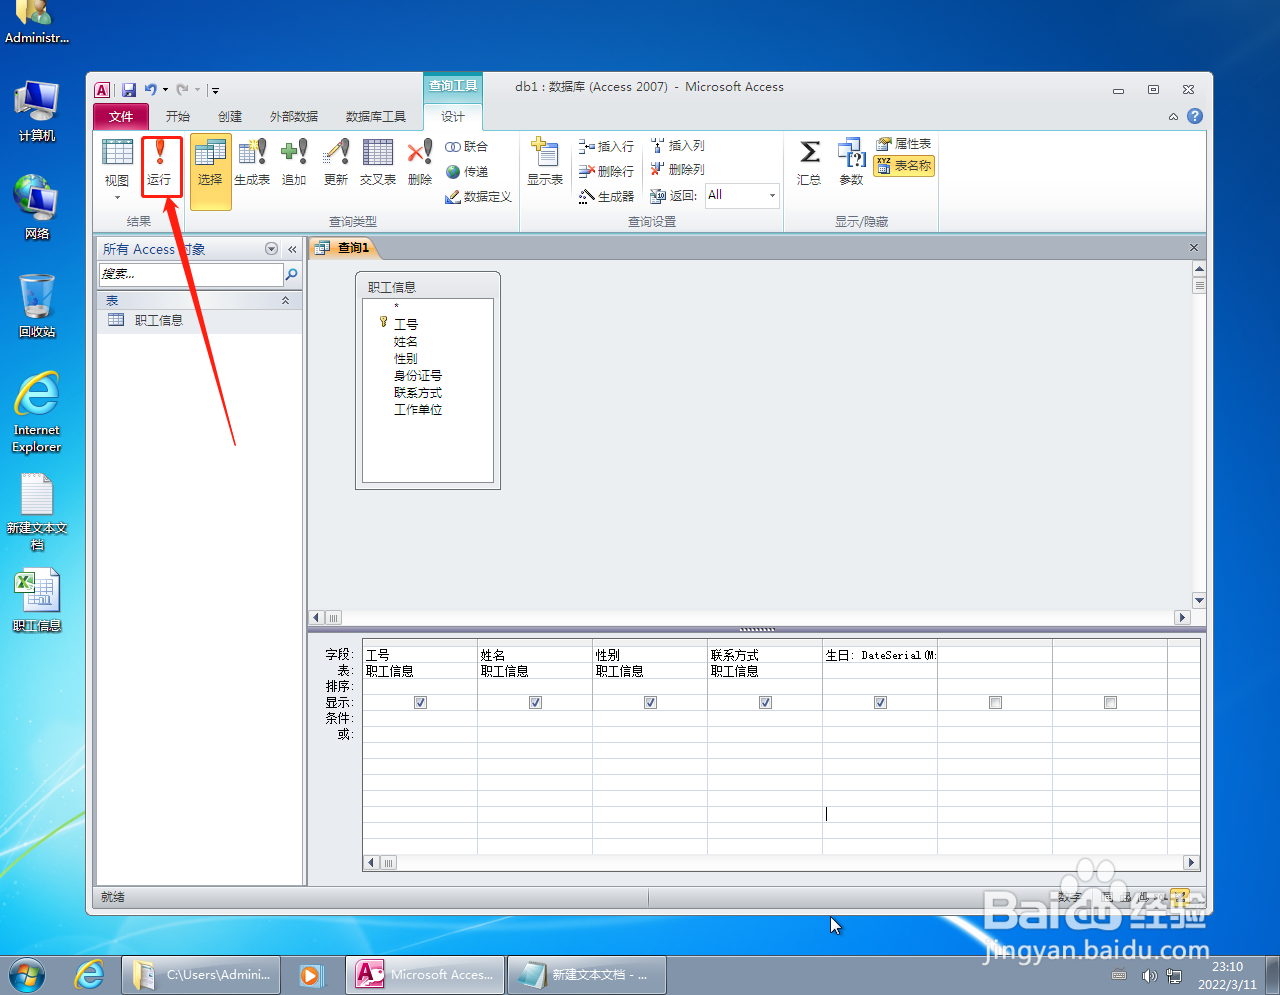
Task: Switch to the 外部数据 ribbon tab
Action: tap(294, 117)
